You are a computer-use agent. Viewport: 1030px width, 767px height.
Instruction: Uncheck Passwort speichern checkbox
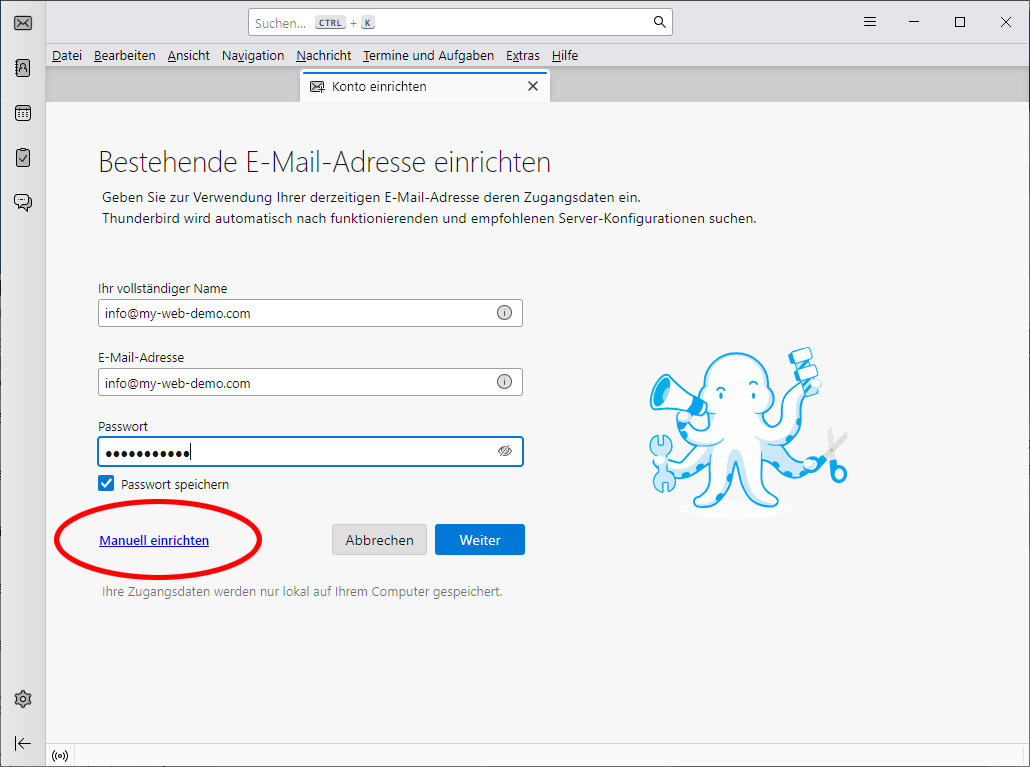pyautogui.click(x=106, y=483)
